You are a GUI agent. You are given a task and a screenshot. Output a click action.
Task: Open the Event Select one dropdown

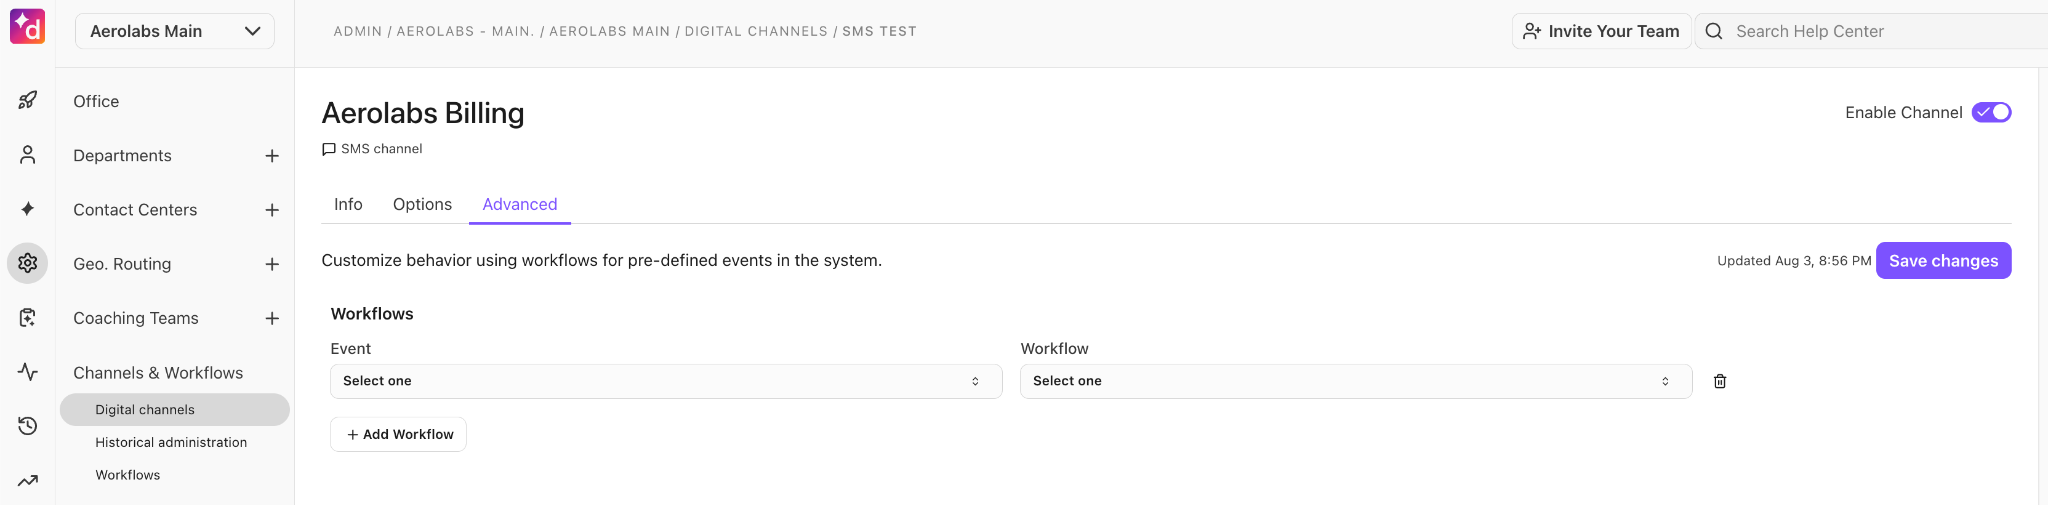[x=666, y=381]
